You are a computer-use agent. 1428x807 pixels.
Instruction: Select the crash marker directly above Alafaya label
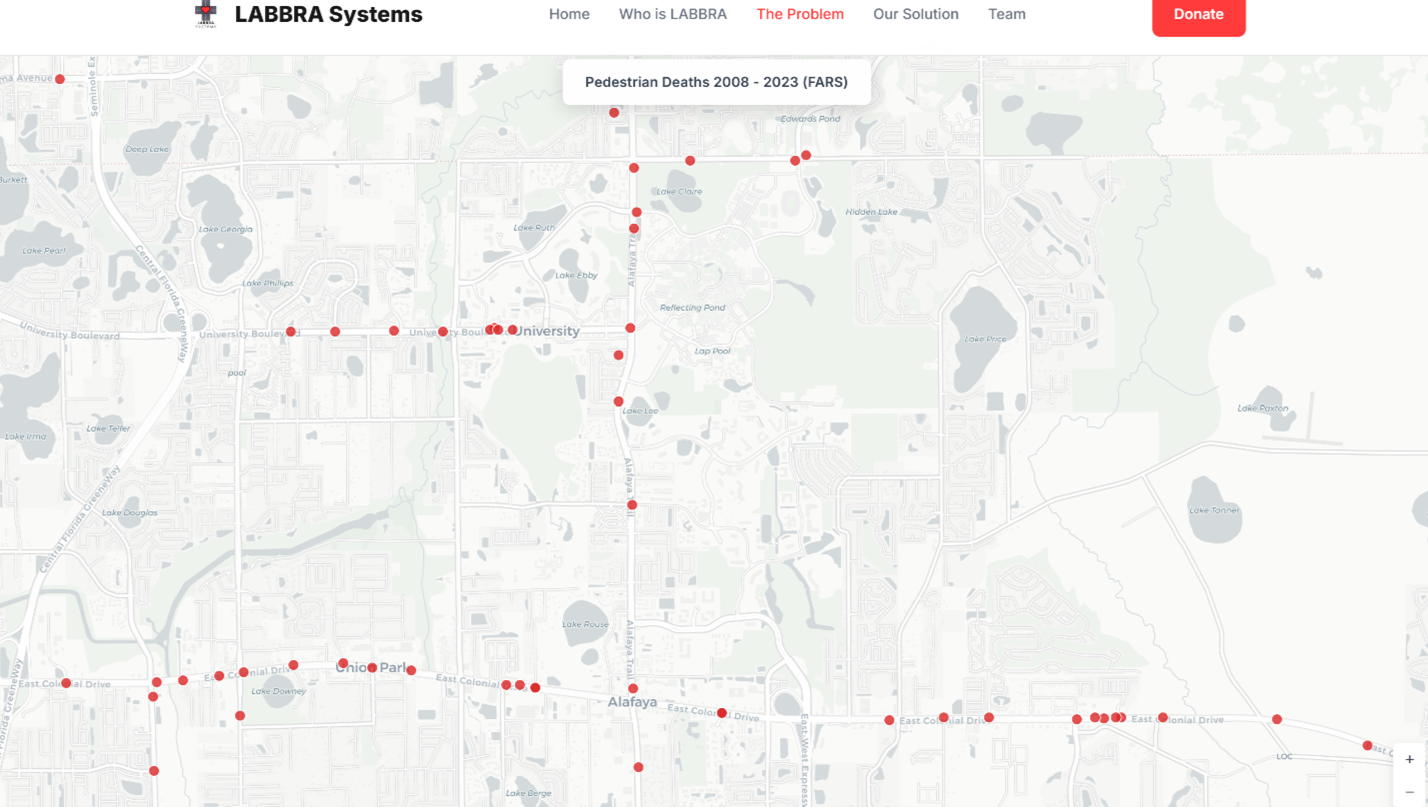pyautogui.click(x=633, y=688)
